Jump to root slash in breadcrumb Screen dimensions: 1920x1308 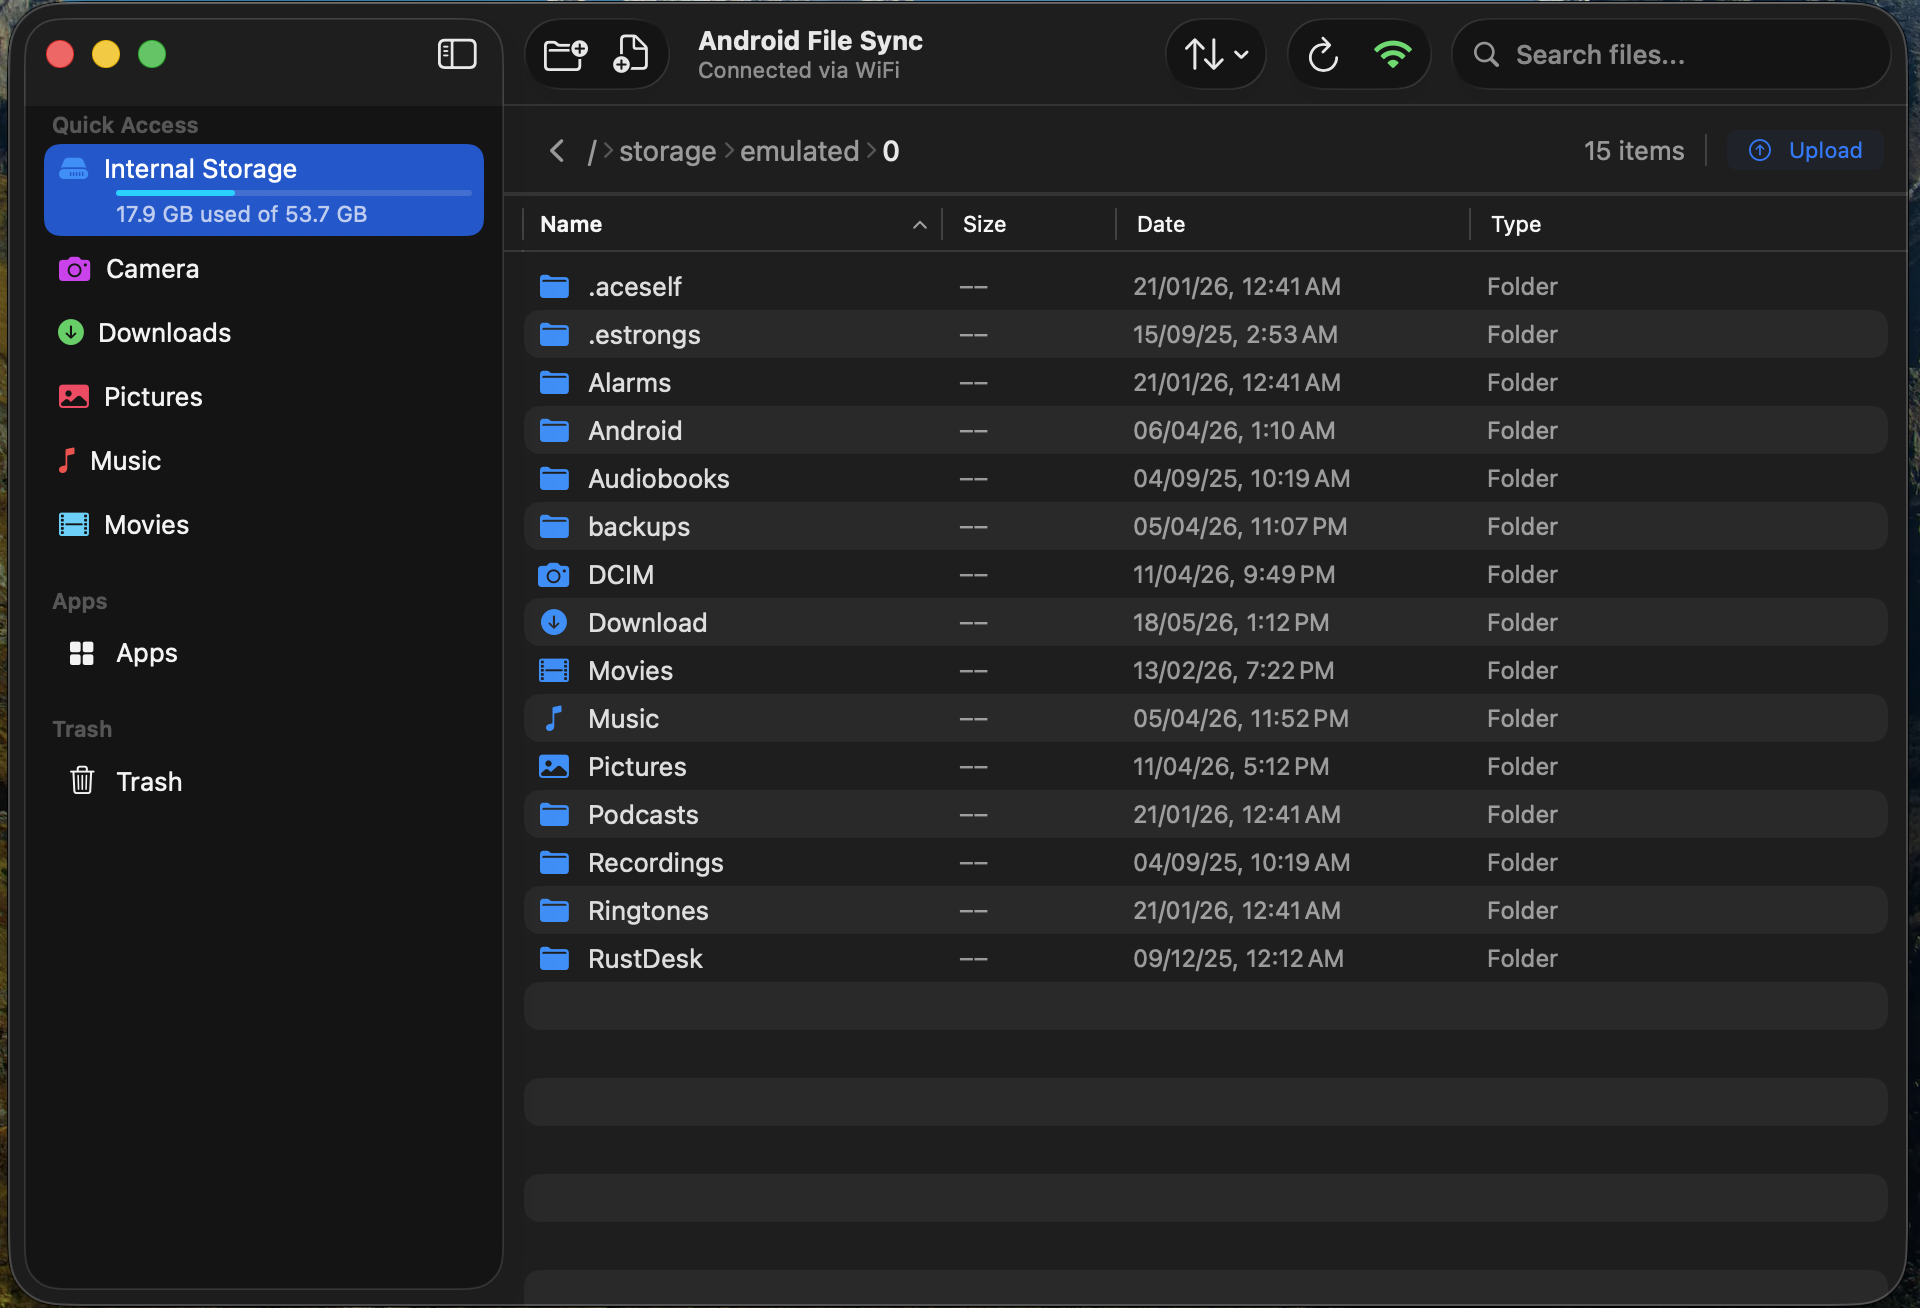pos(592,151)
